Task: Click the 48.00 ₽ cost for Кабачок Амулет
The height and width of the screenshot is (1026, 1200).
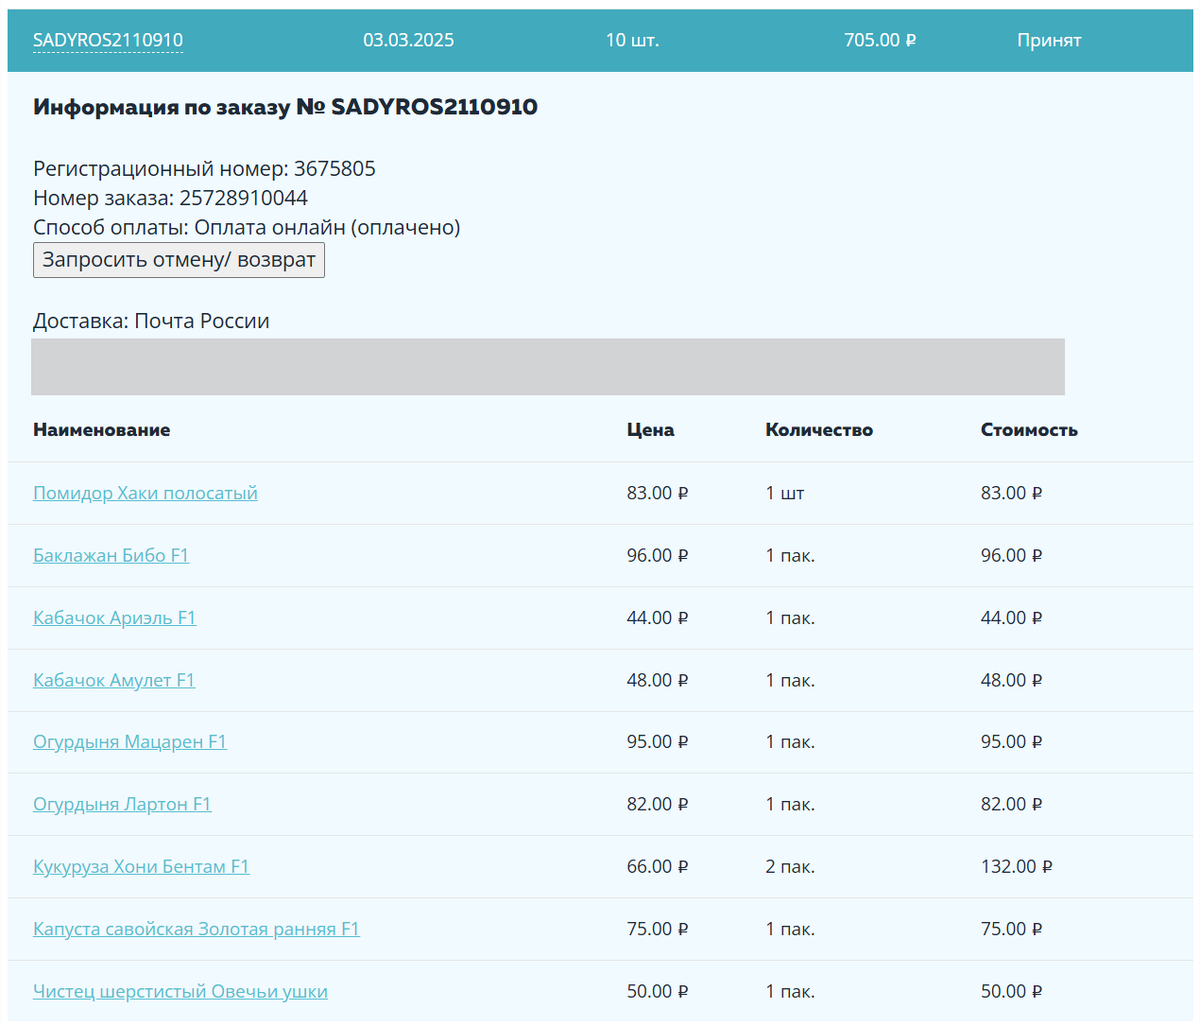Action: click(x=1012, y=680)
